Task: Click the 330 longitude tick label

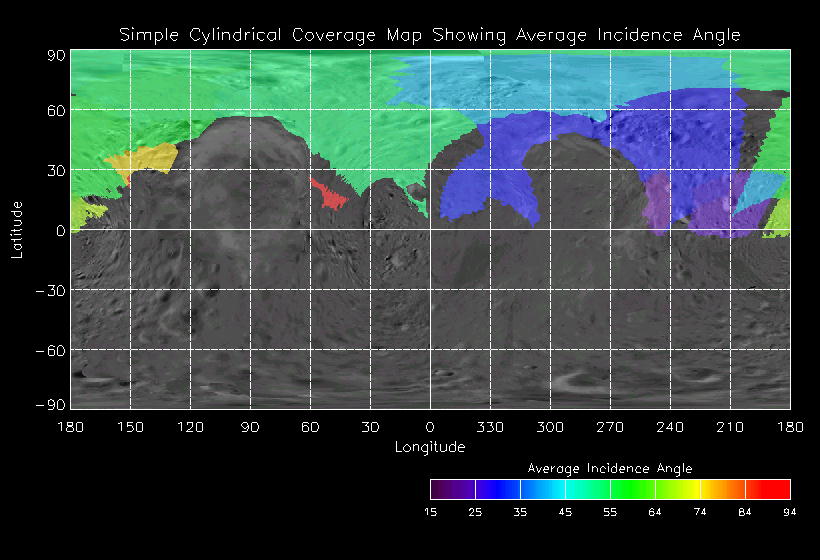Action: click(x=490, y=427)
